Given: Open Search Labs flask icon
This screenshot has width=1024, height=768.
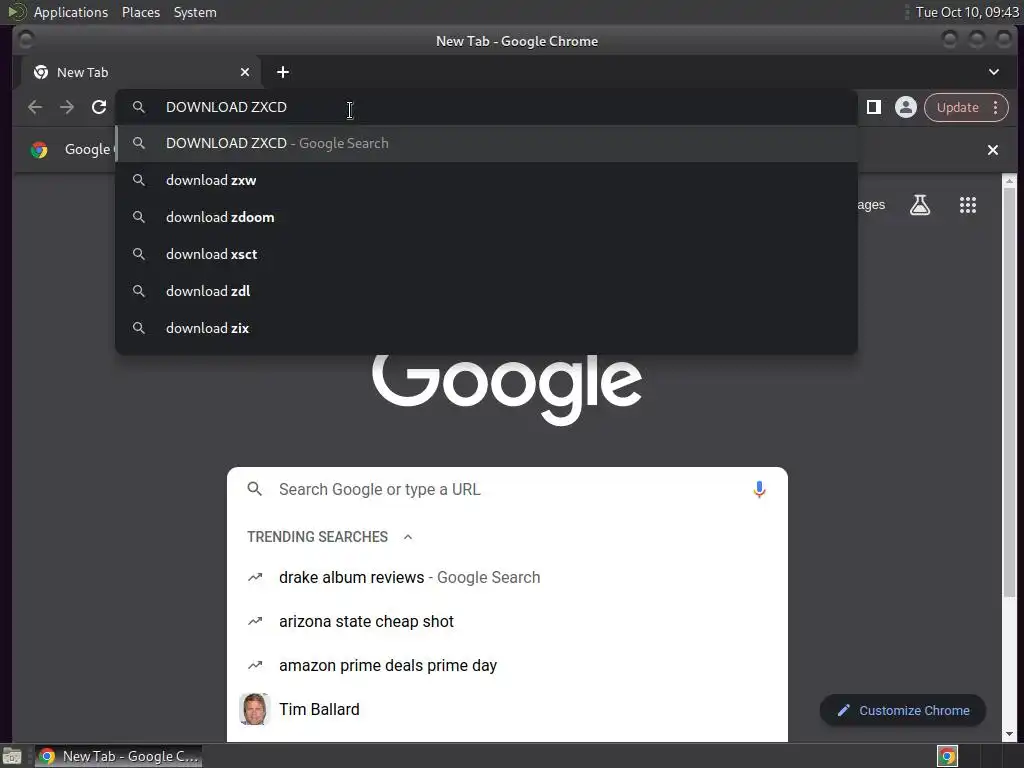Looking at the screenshot, I should (920, 205).
